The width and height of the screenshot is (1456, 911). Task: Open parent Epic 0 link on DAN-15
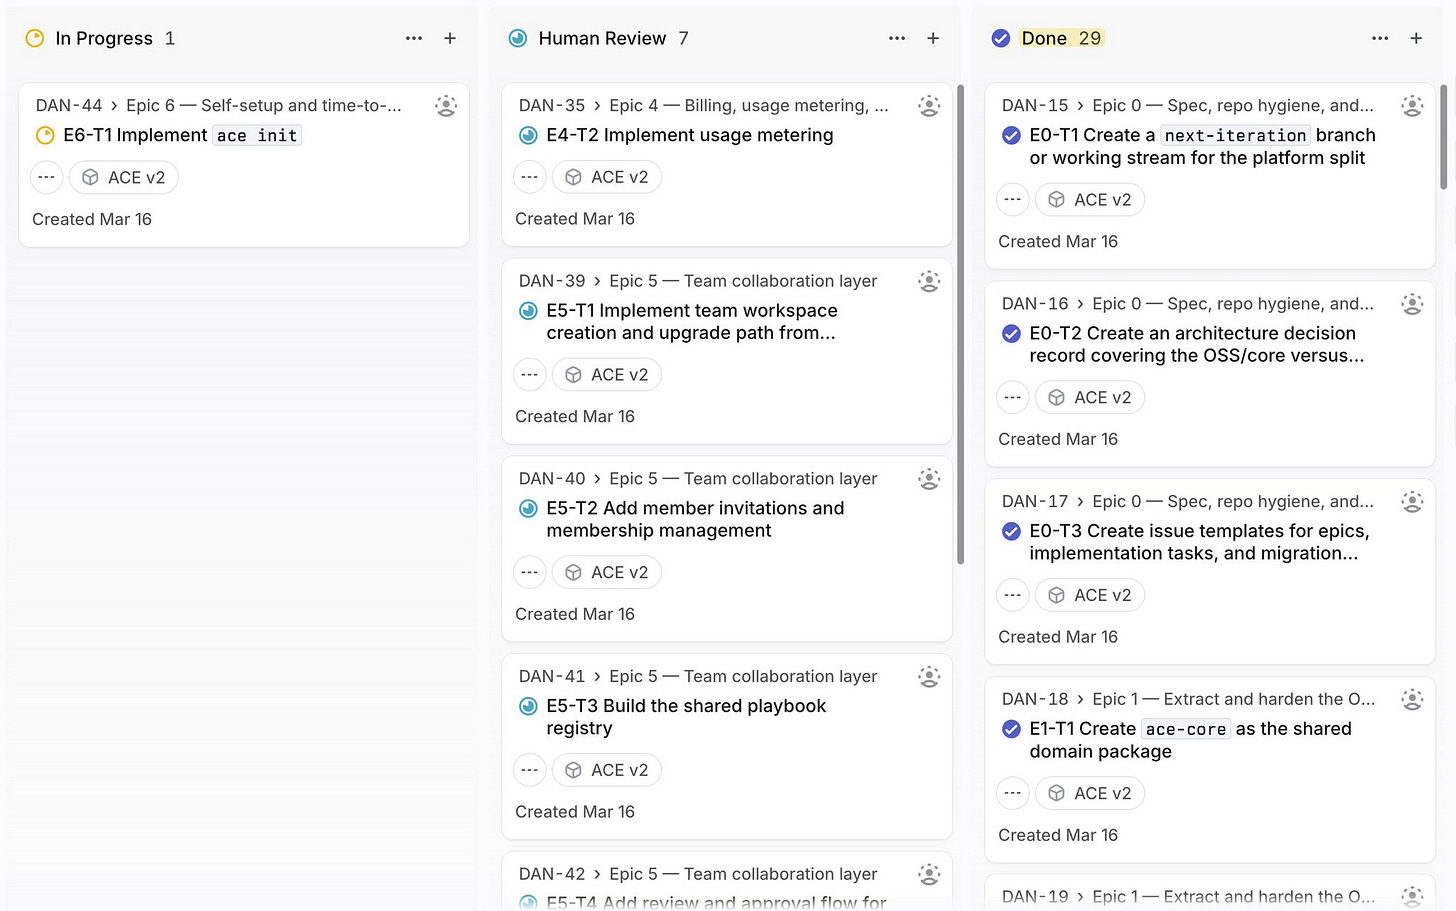[1233, 106]
